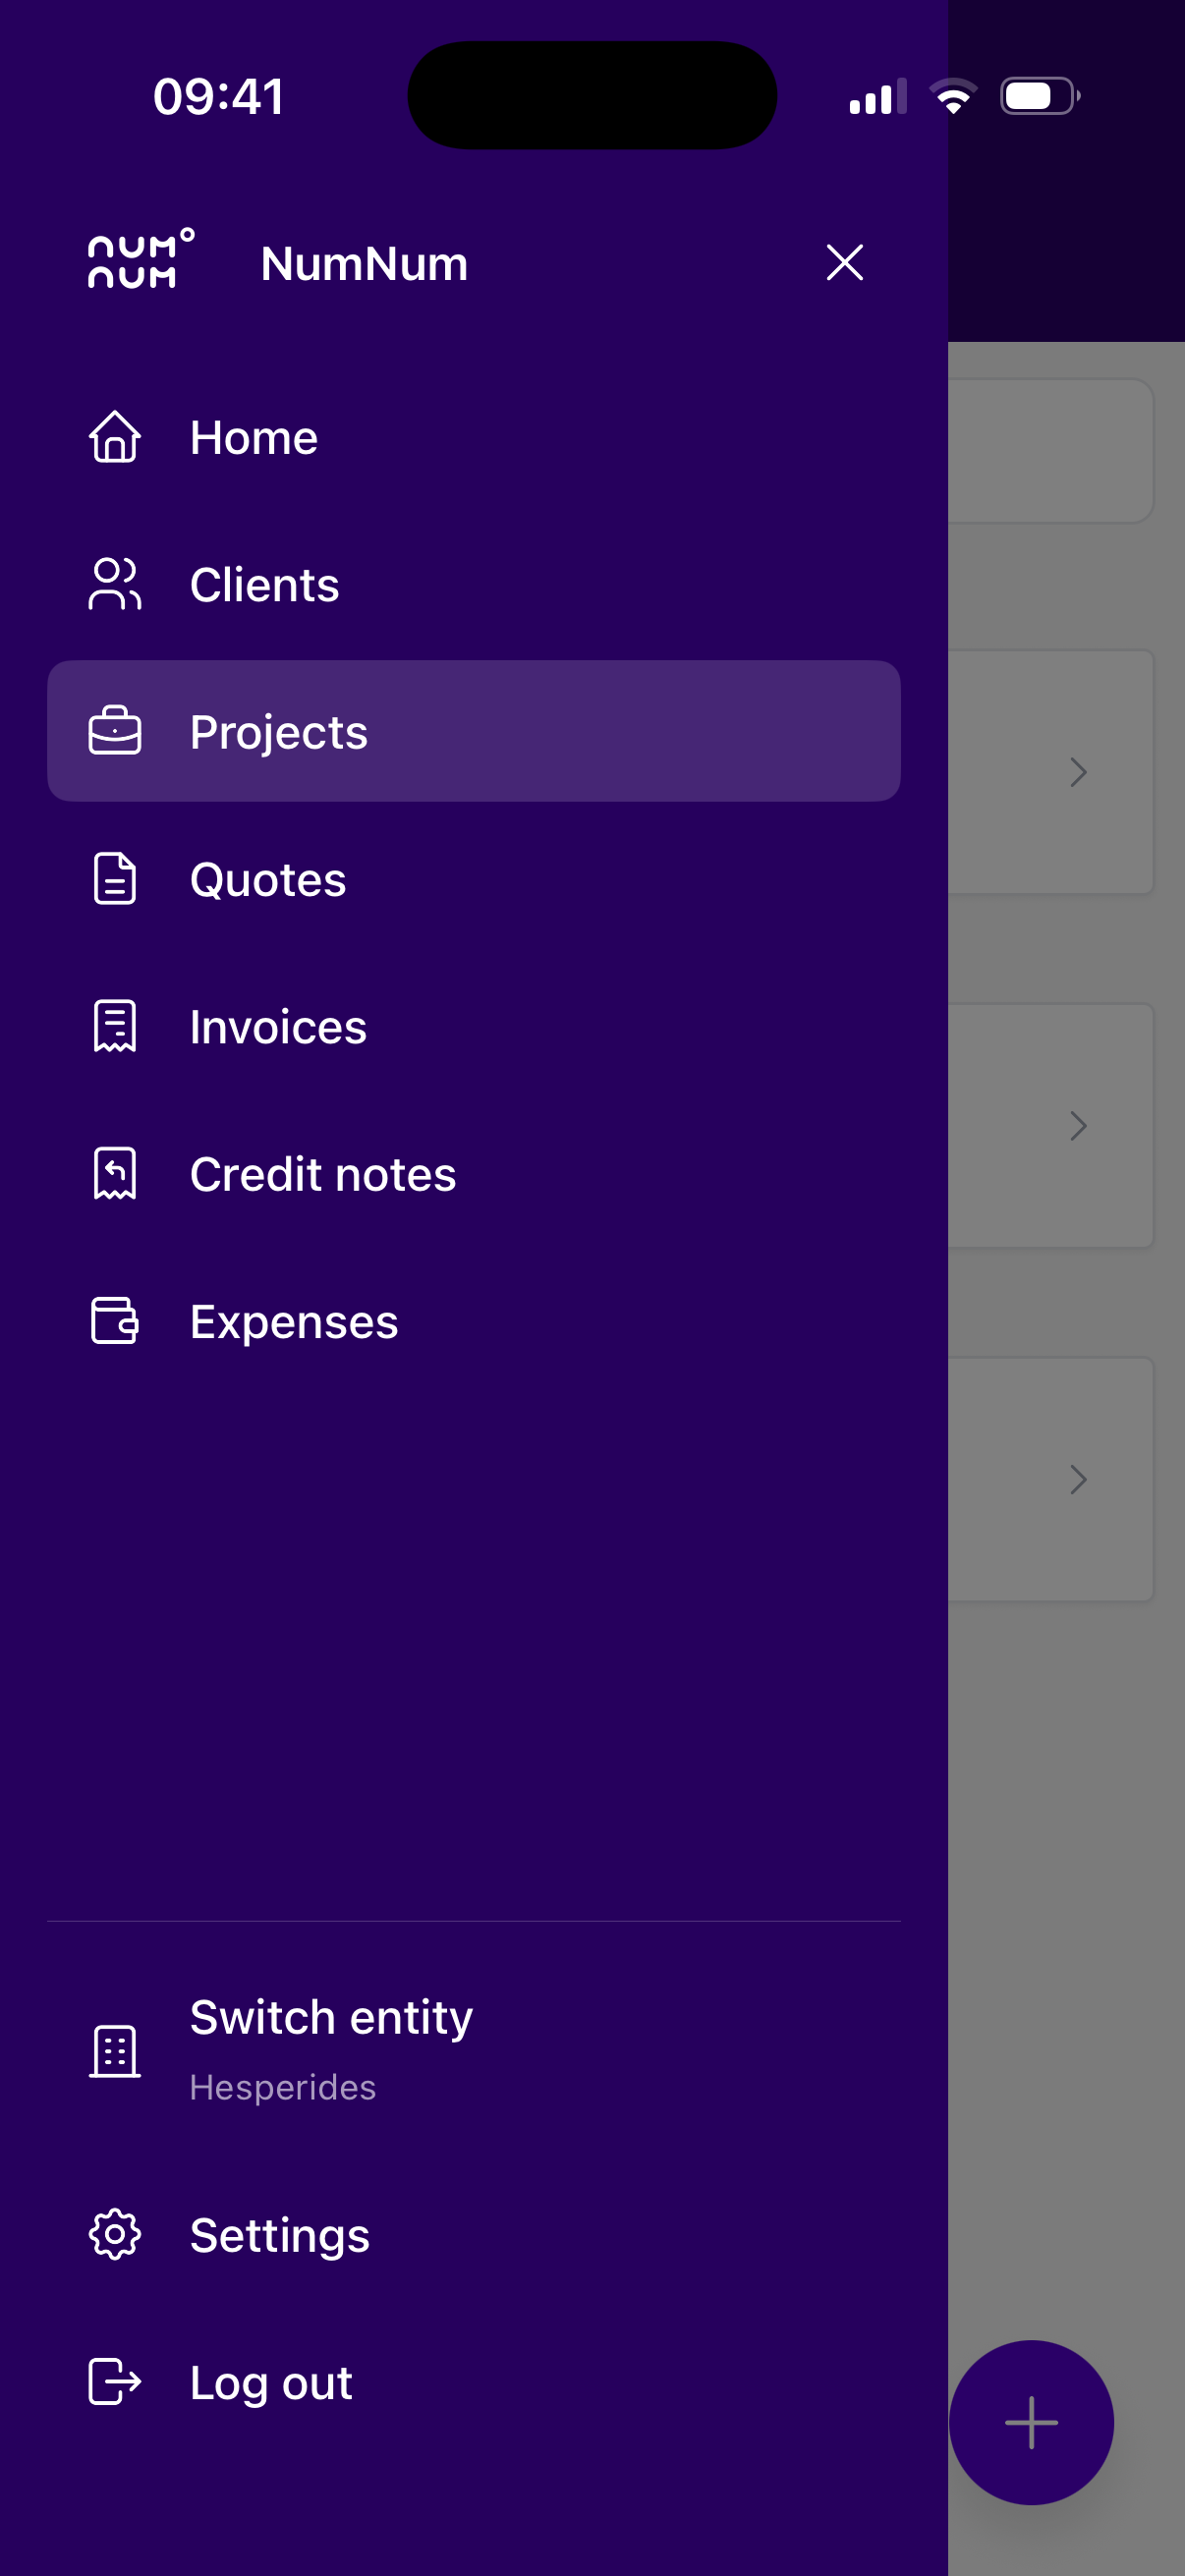This screenshot has height=2576, width=1185.
Task: Click the Log out arrow icon
Action: 115,2381
